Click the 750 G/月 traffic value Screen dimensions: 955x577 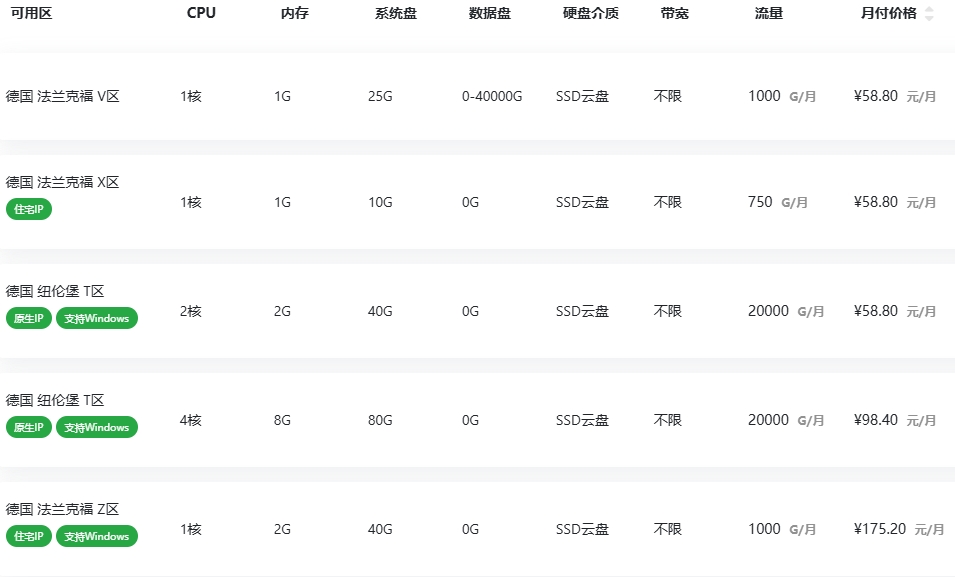778,202
